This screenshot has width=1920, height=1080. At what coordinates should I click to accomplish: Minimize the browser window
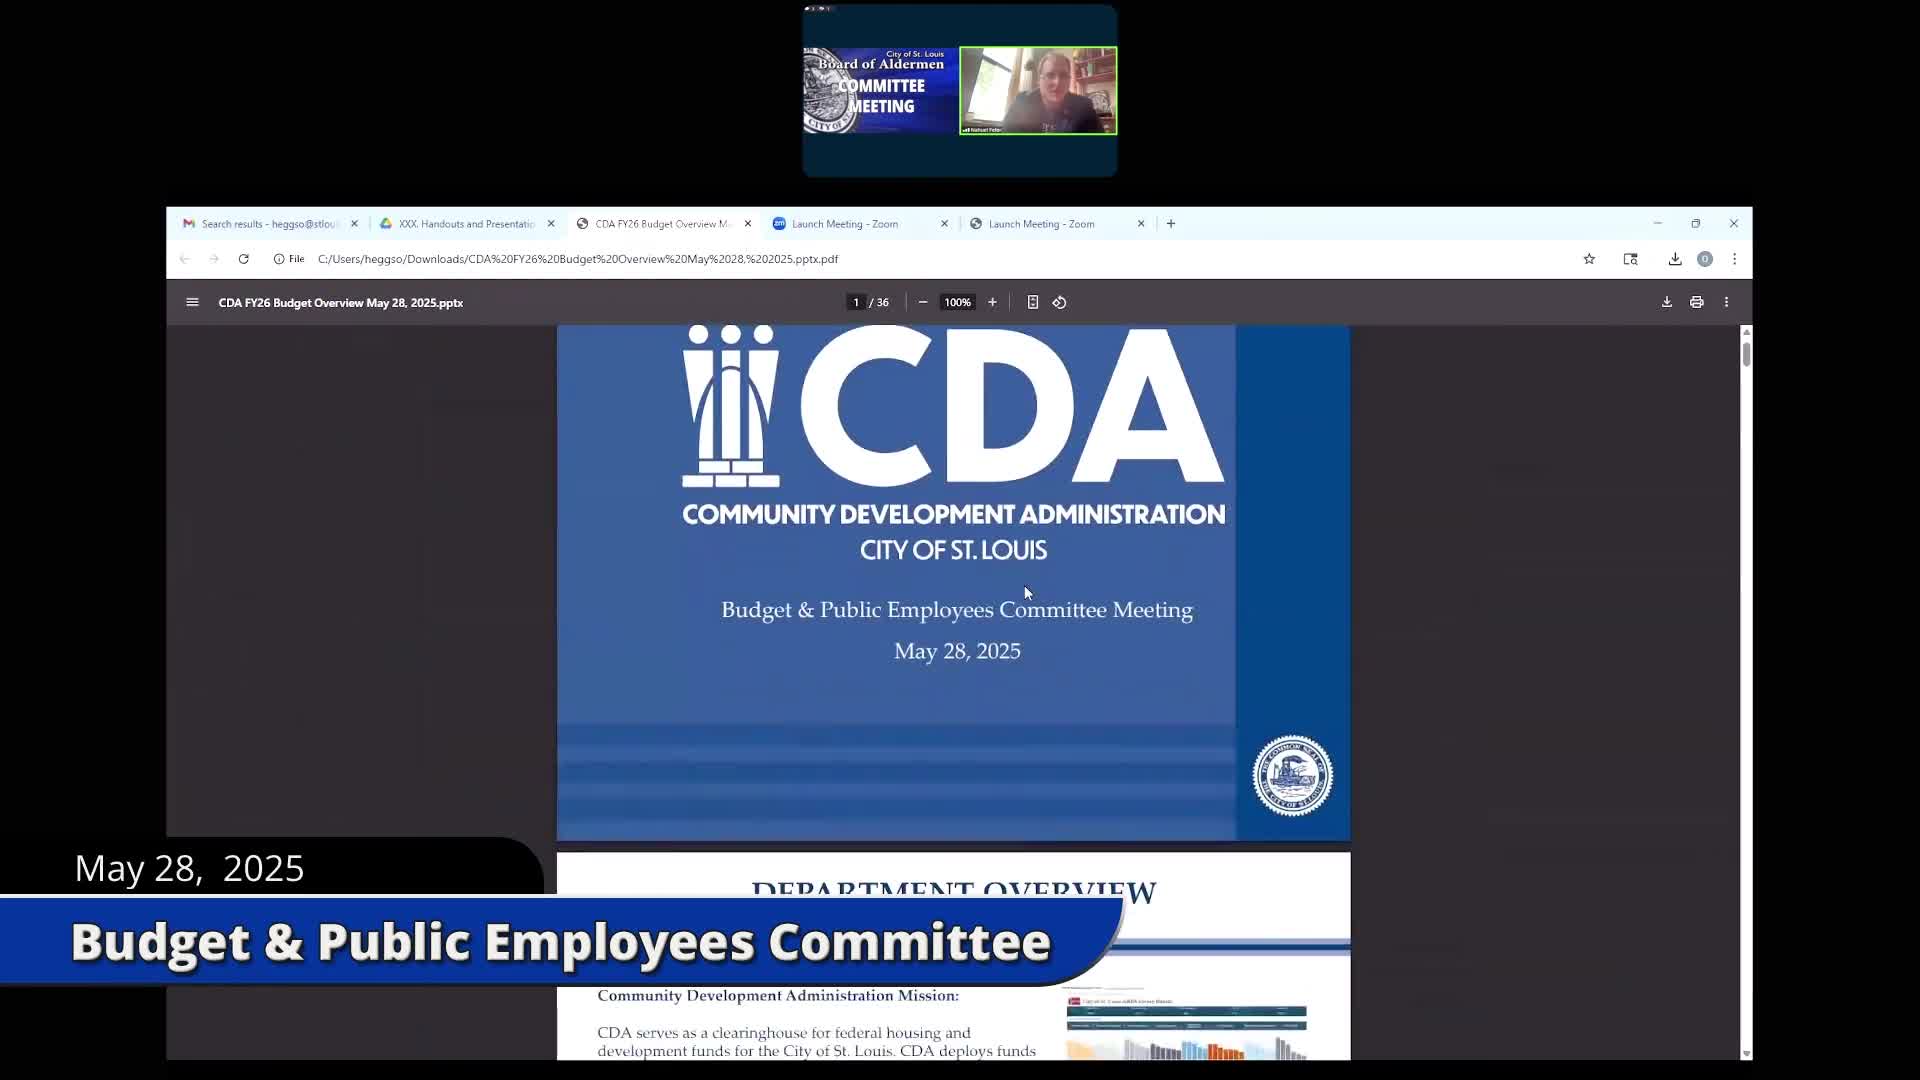tap(1657, 224)
